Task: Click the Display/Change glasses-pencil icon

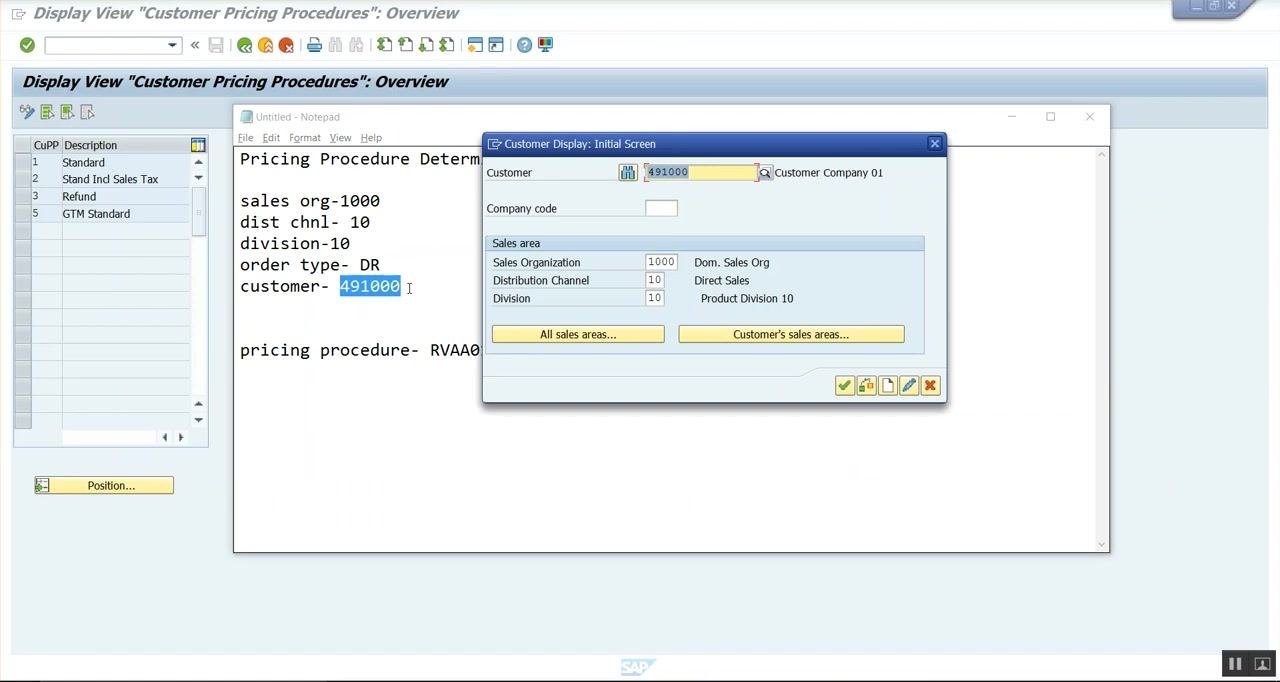Action: pyautogui.click(x=27, y=112)
